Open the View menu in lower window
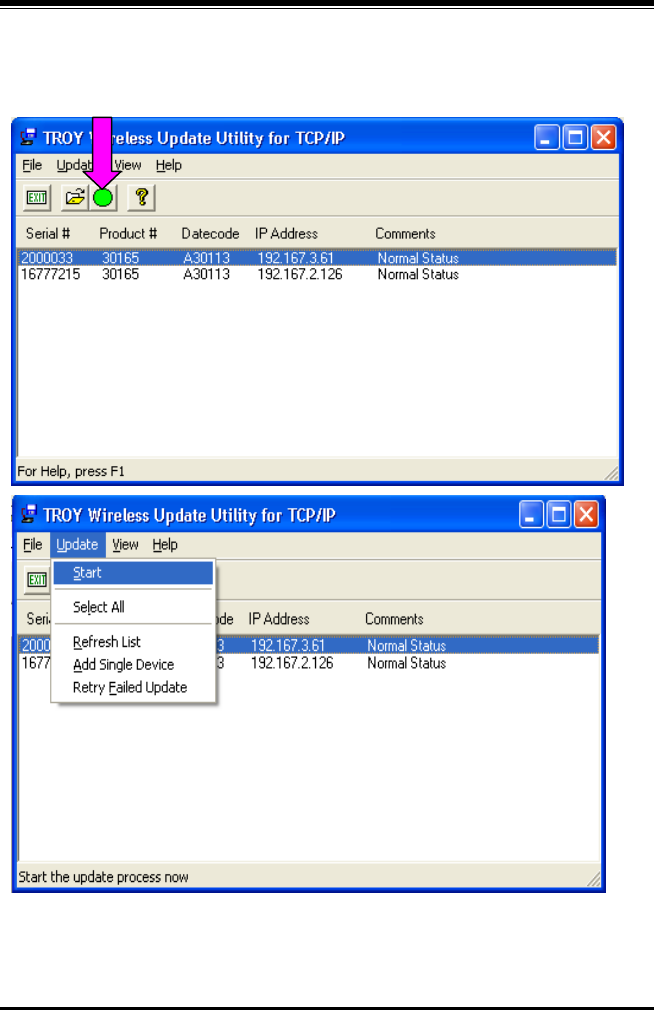 [125, 545]
